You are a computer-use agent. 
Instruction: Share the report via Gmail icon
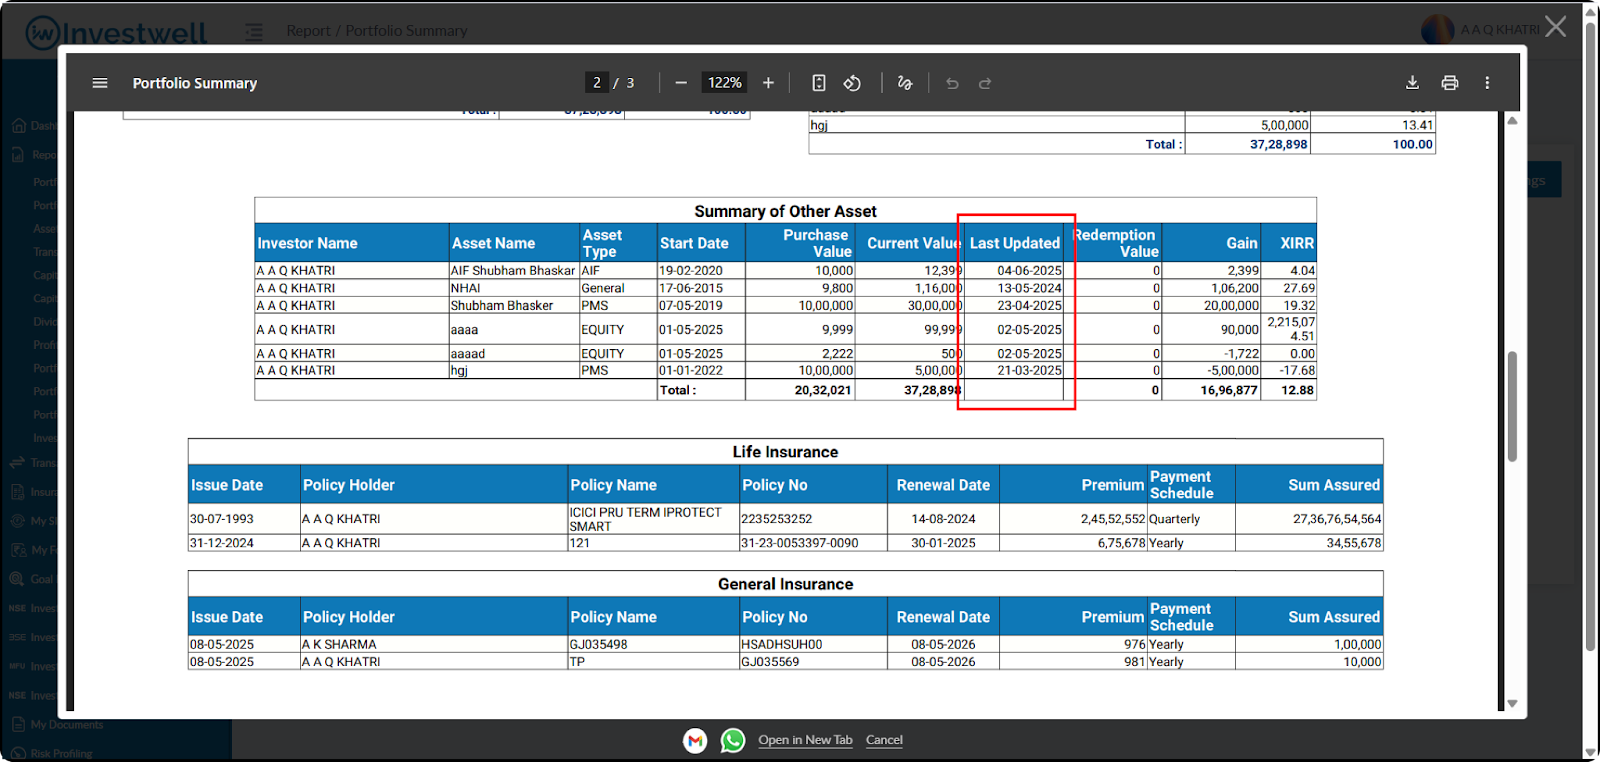695,740
